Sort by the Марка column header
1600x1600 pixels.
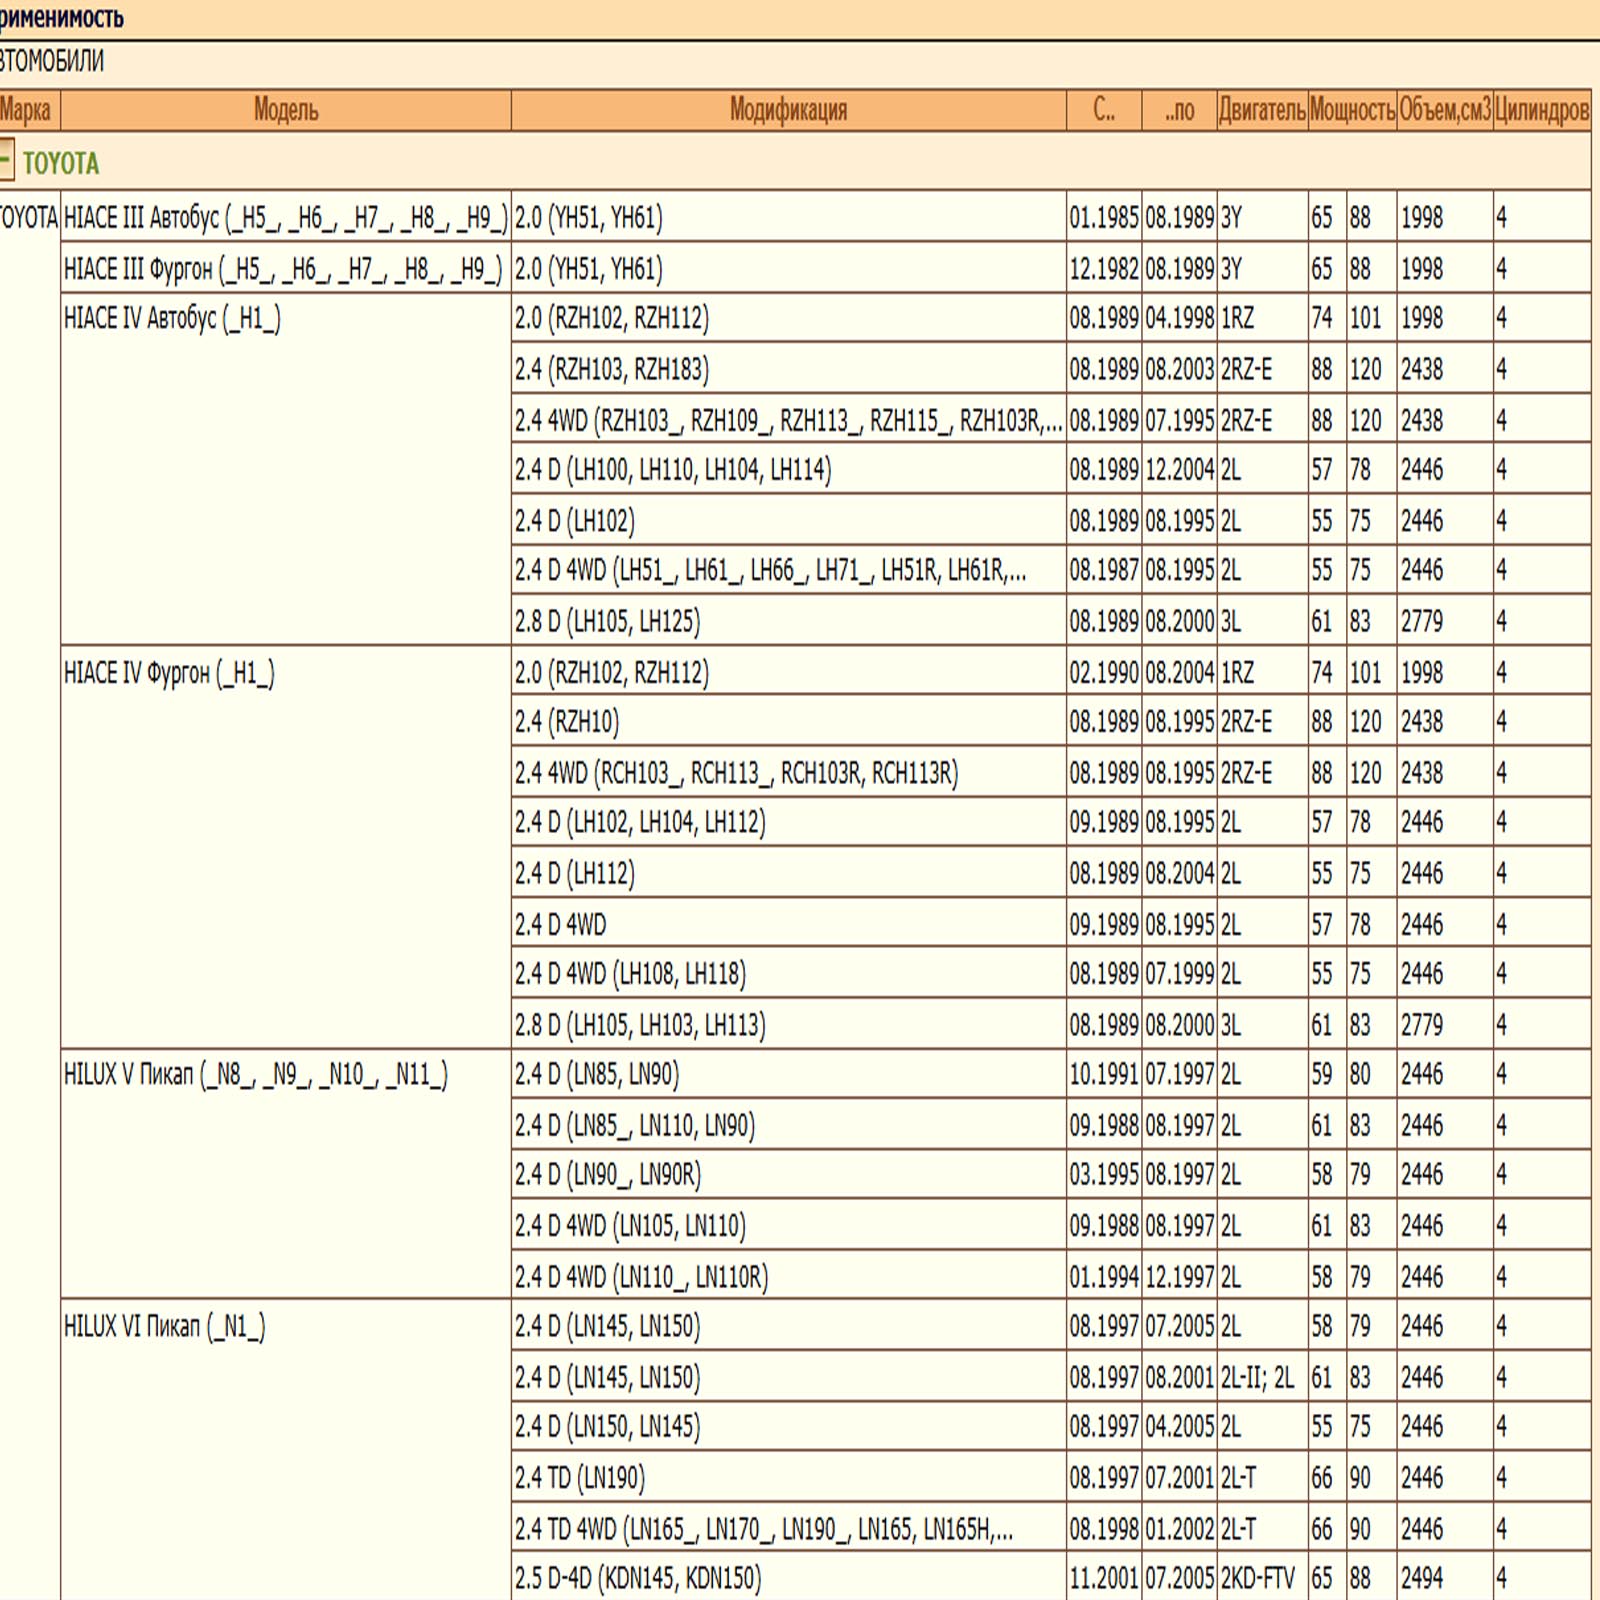click(27, 110)
